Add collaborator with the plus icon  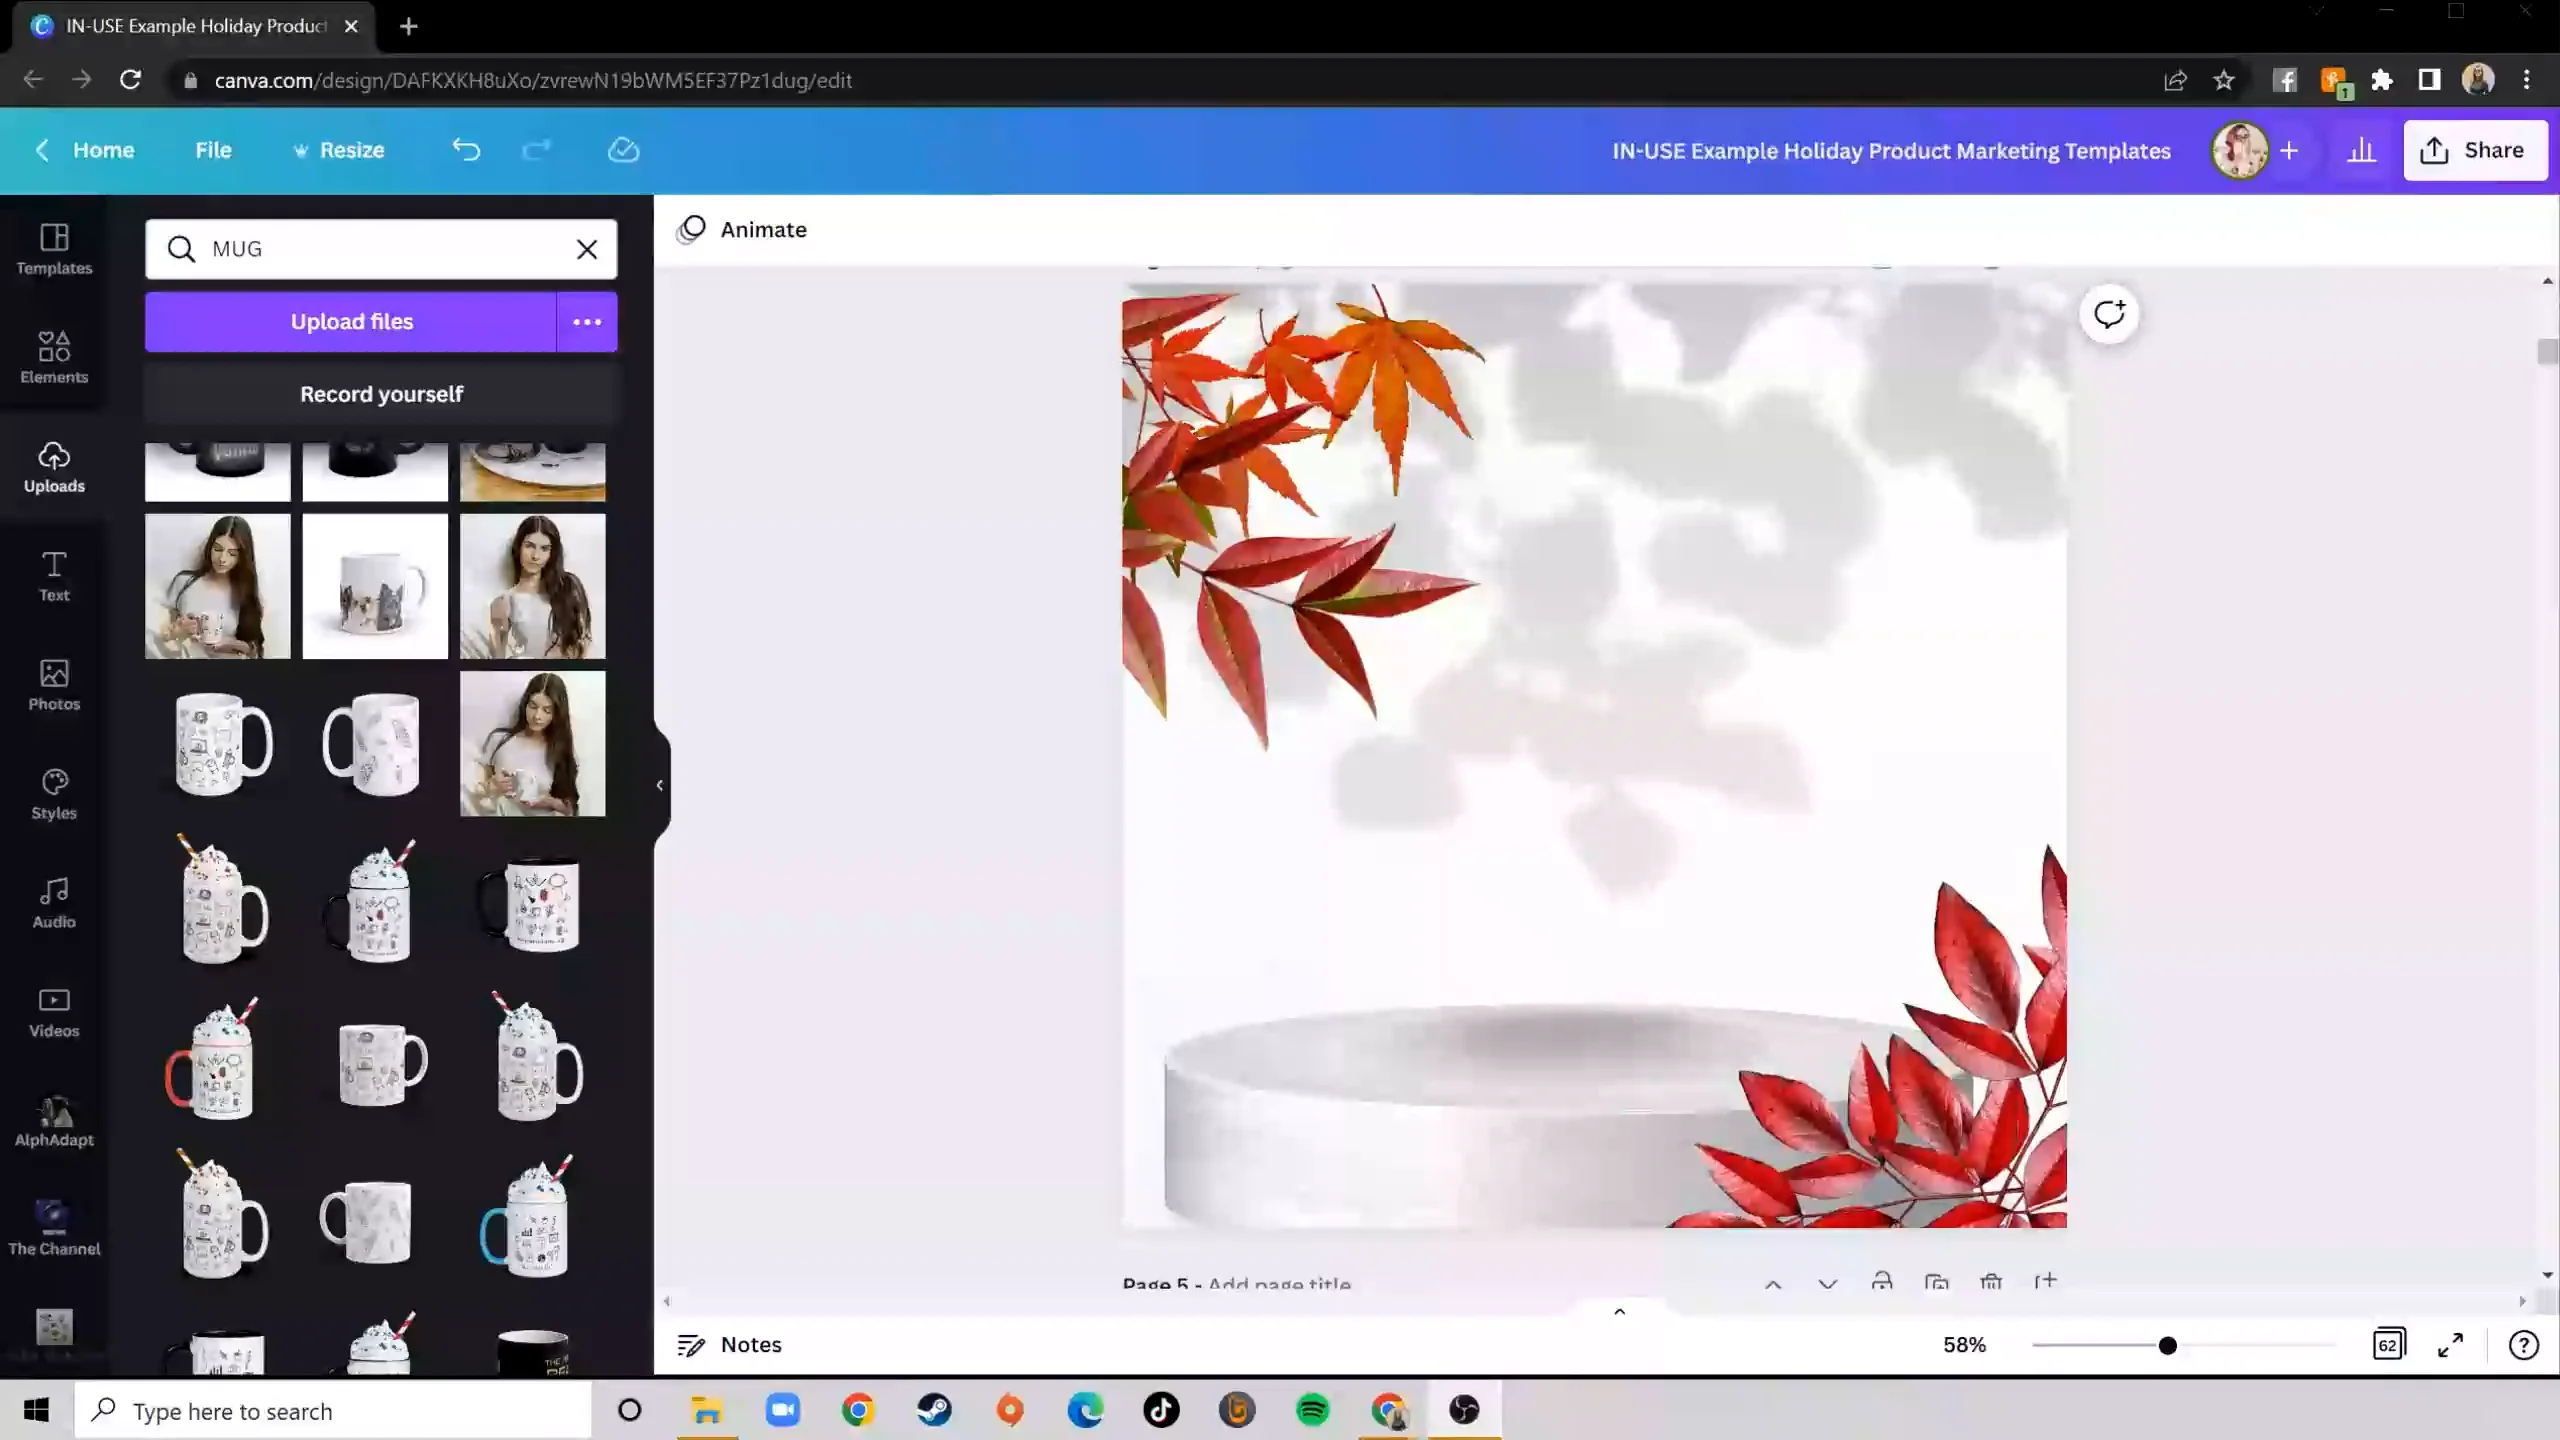click(2289, 150)
